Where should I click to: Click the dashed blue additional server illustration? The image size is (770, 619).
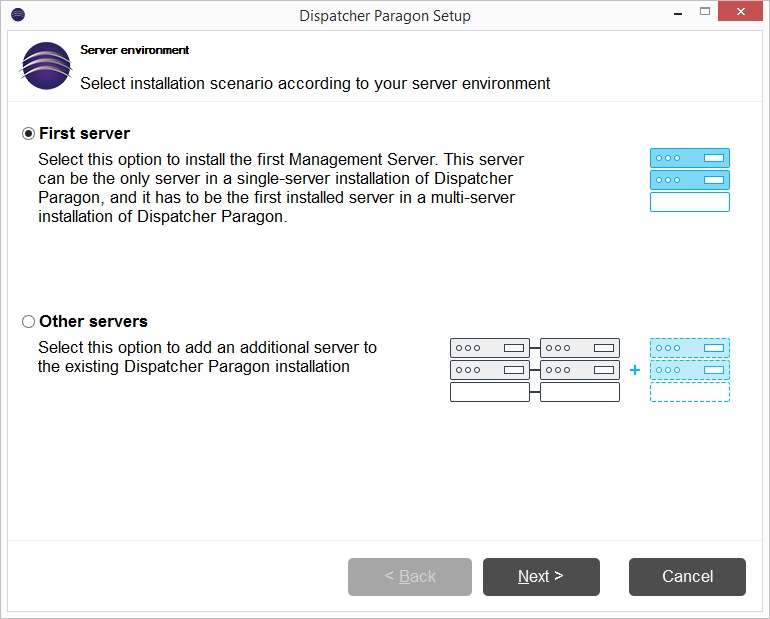(689, 370)
